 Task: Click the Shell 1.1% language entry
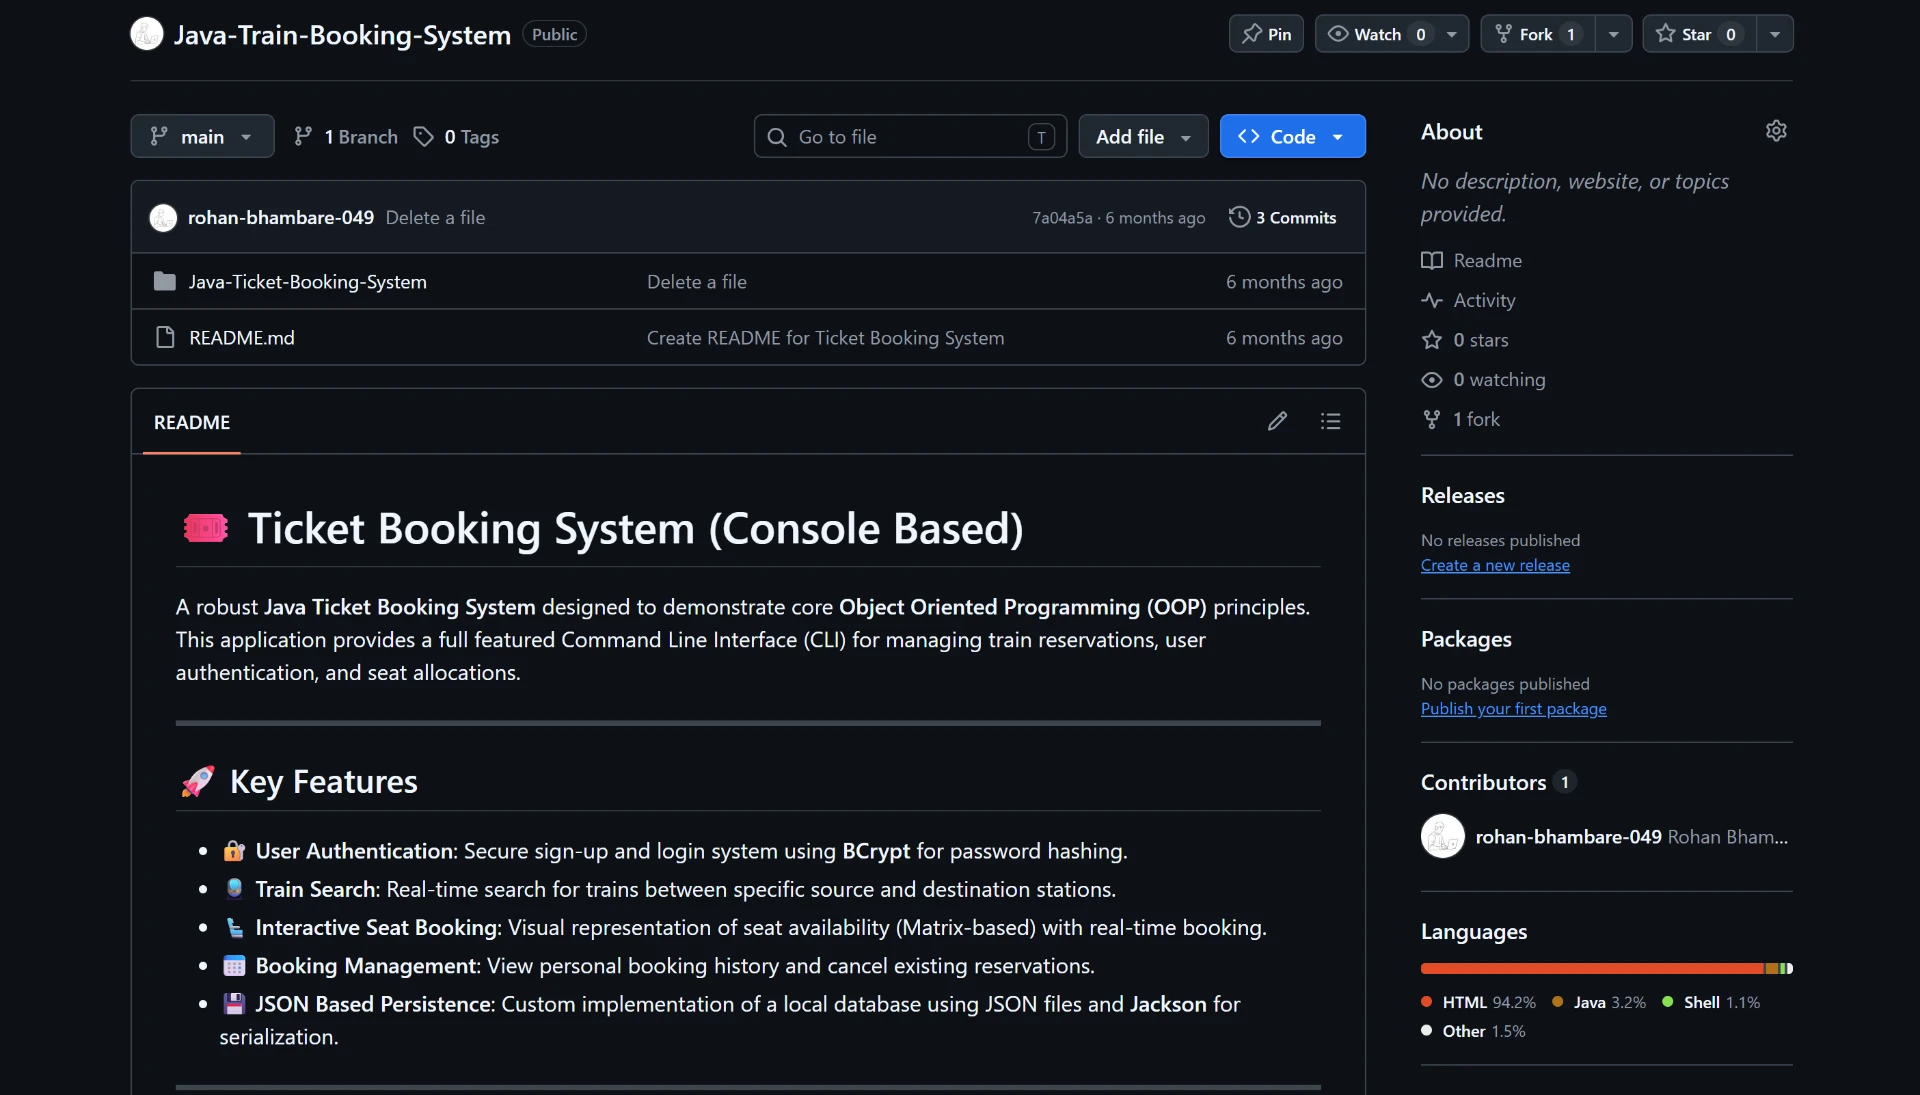tap(1711, 1002)
